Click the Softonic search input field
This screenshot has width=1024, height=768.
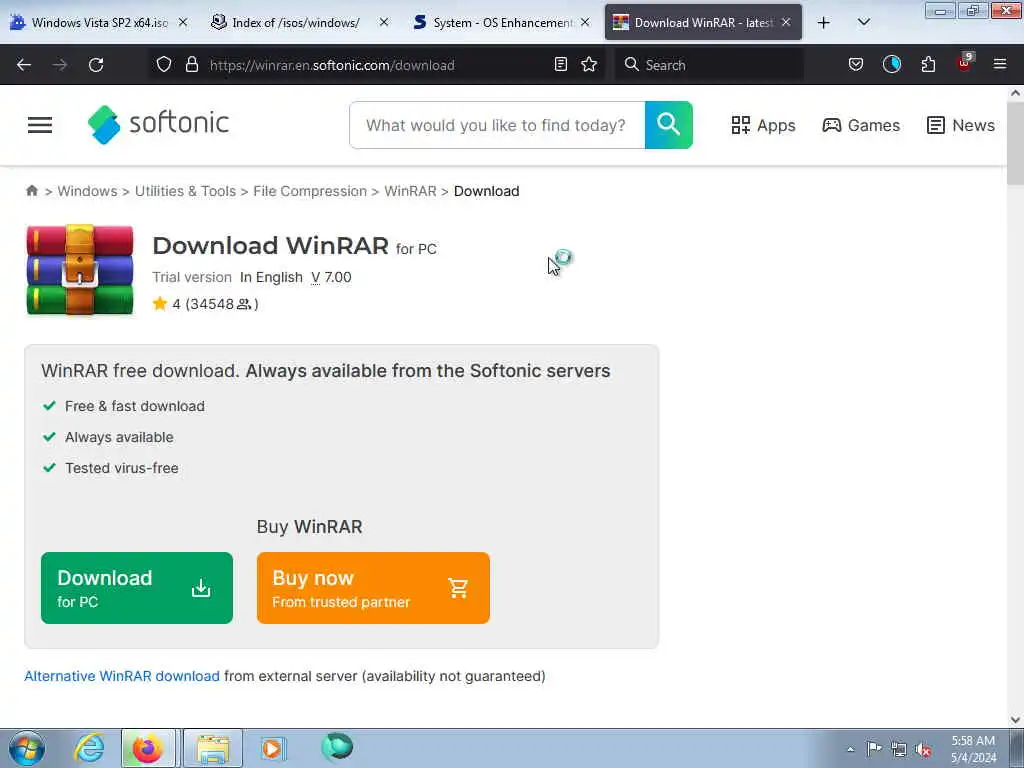click(x=497, y=125)
